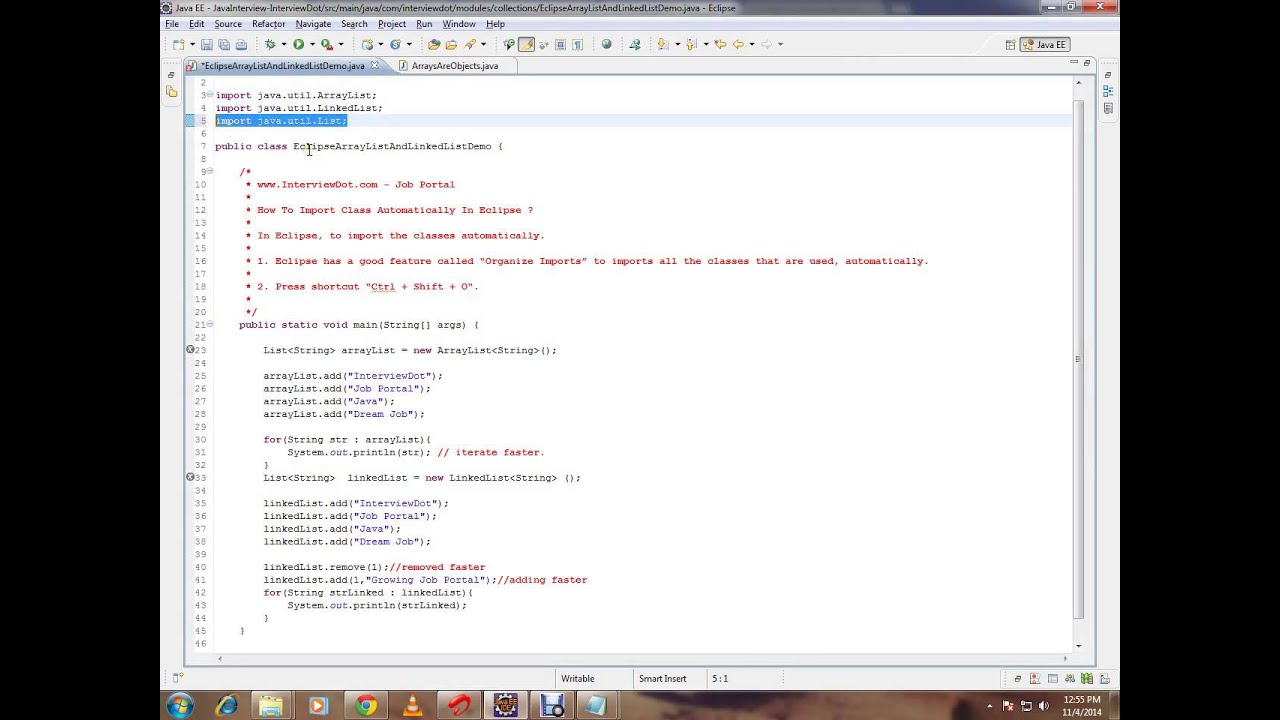Click the Package Explorer icon in left trim
Viewport: 1280px width, 720px height.
171,91
